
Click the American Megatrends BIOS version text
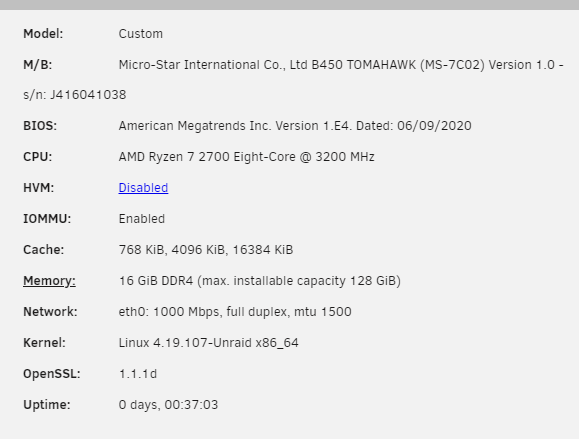(x=295, y=126)
